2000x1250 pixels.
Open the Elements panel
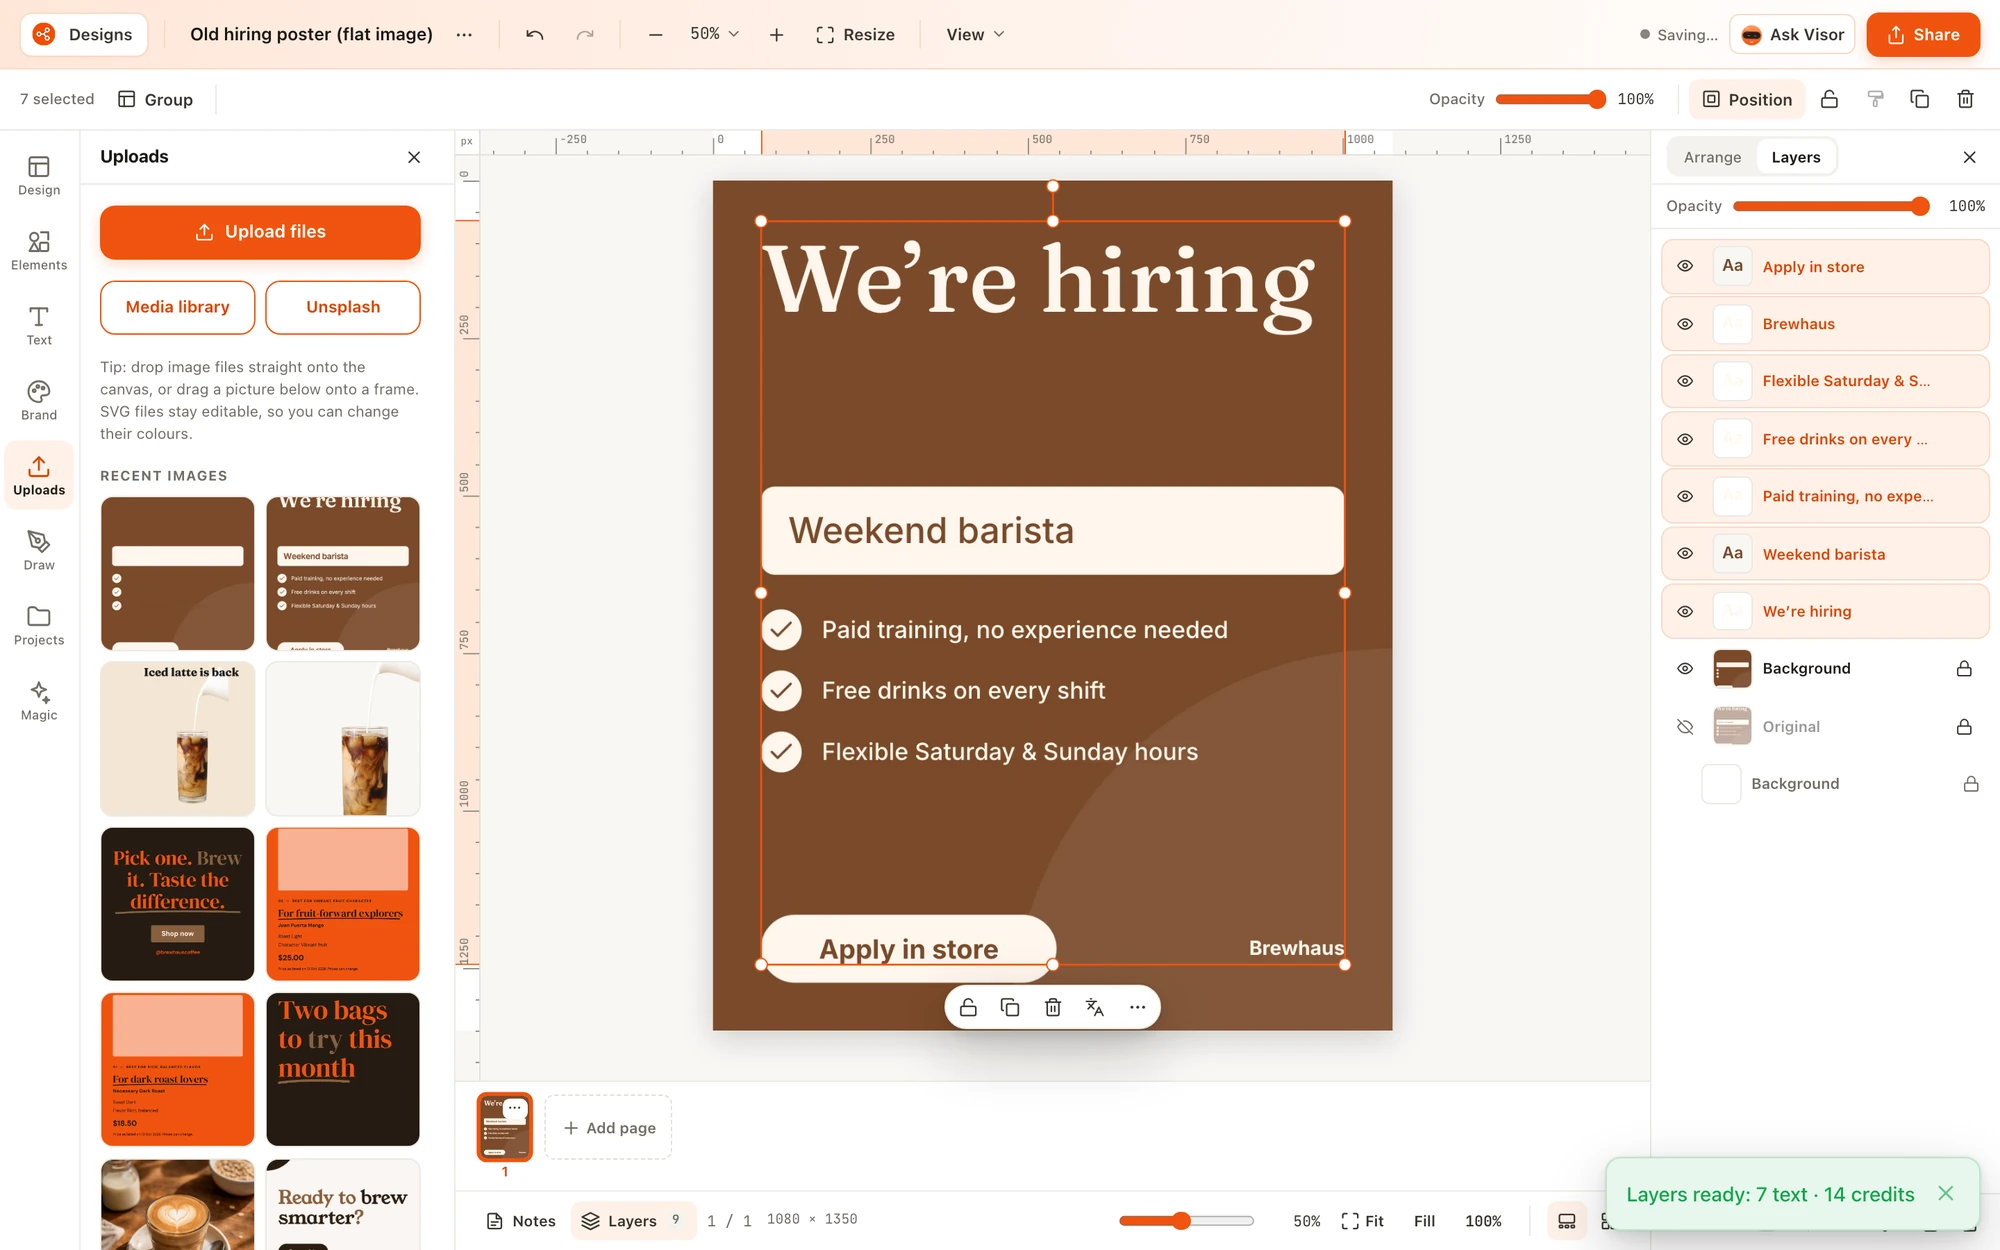(39, 250)
